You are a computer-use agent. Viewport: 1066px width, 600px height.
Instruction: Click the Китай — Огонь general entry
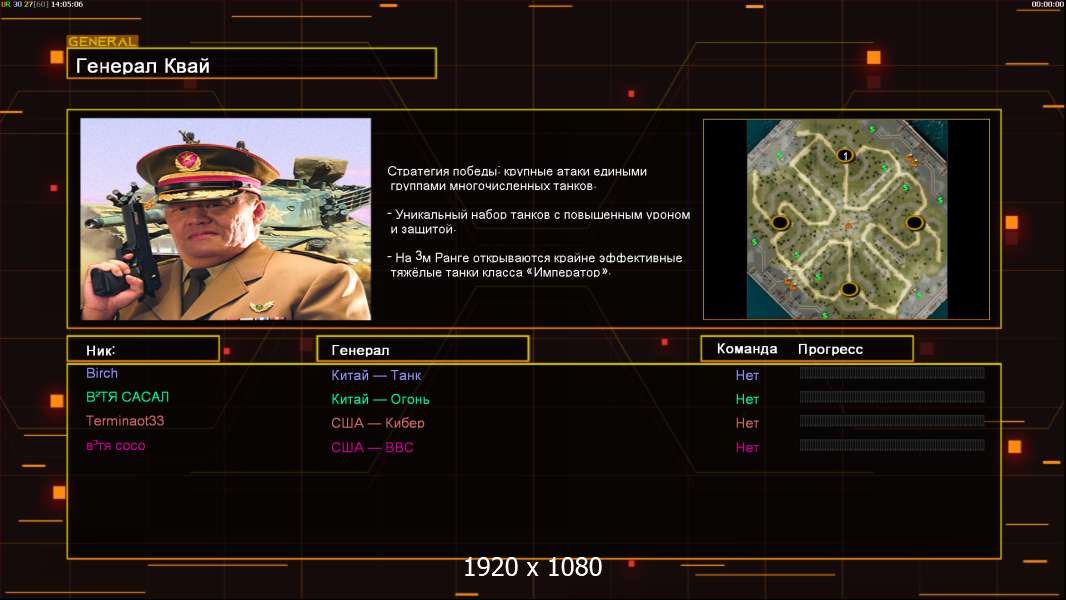point(380,399)
